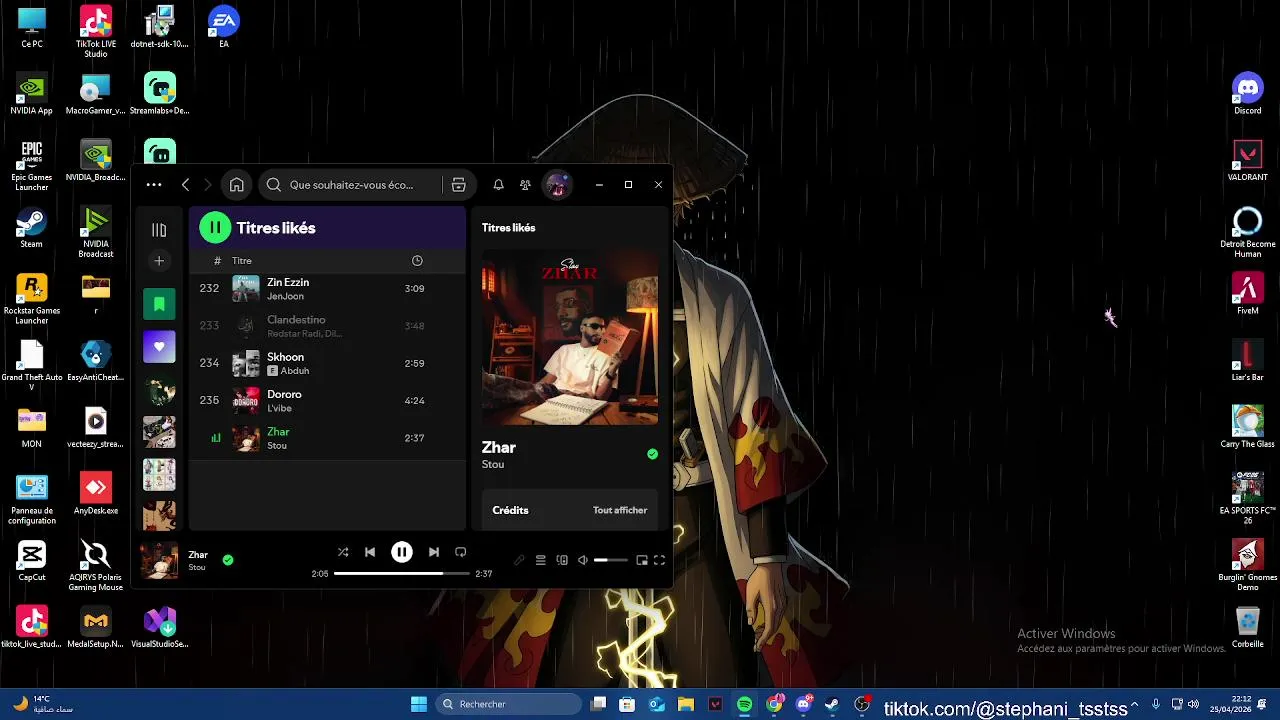Skip to previous track
This screenshot has width=1280, height=720.
point(370,552)
